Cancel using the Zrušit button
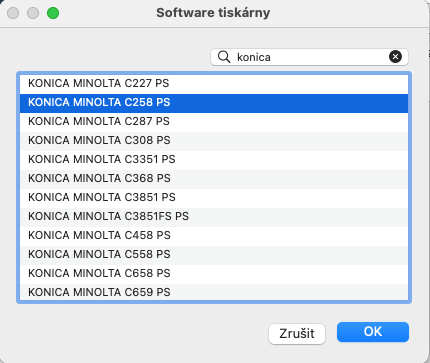Viewport: 430px width, 363px height. coord(297,334)
